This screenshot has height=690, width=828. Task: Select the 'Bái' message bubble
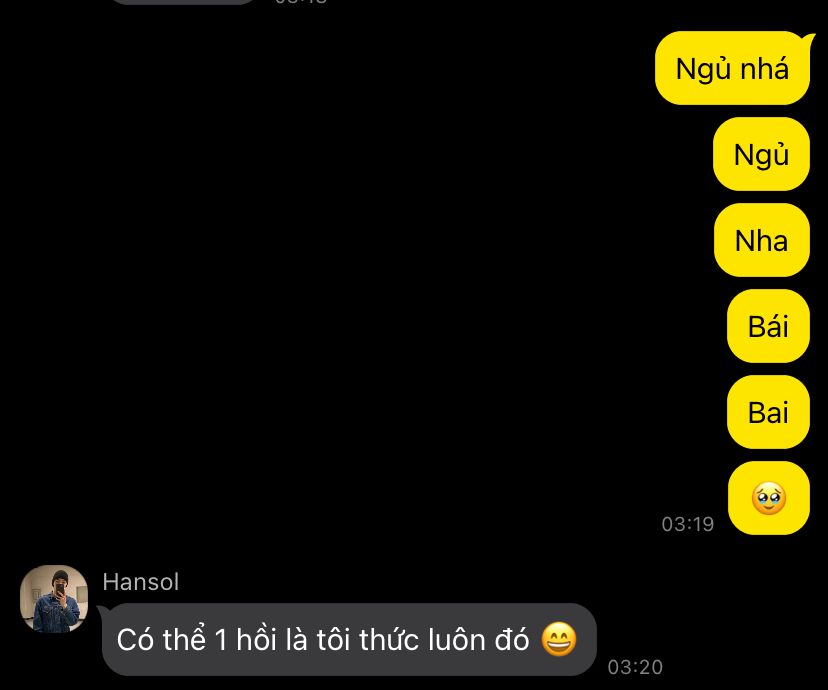(768, 326)
